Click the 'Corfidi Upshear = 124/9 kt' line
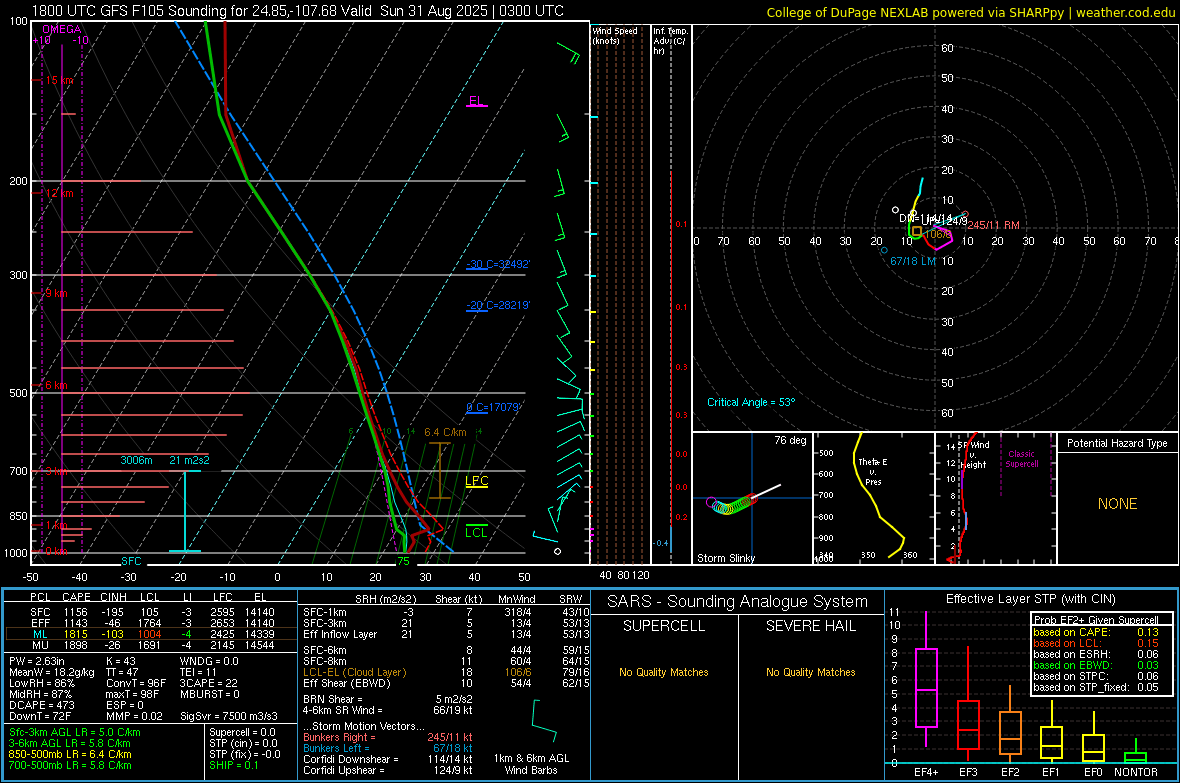 coord(388,770)
